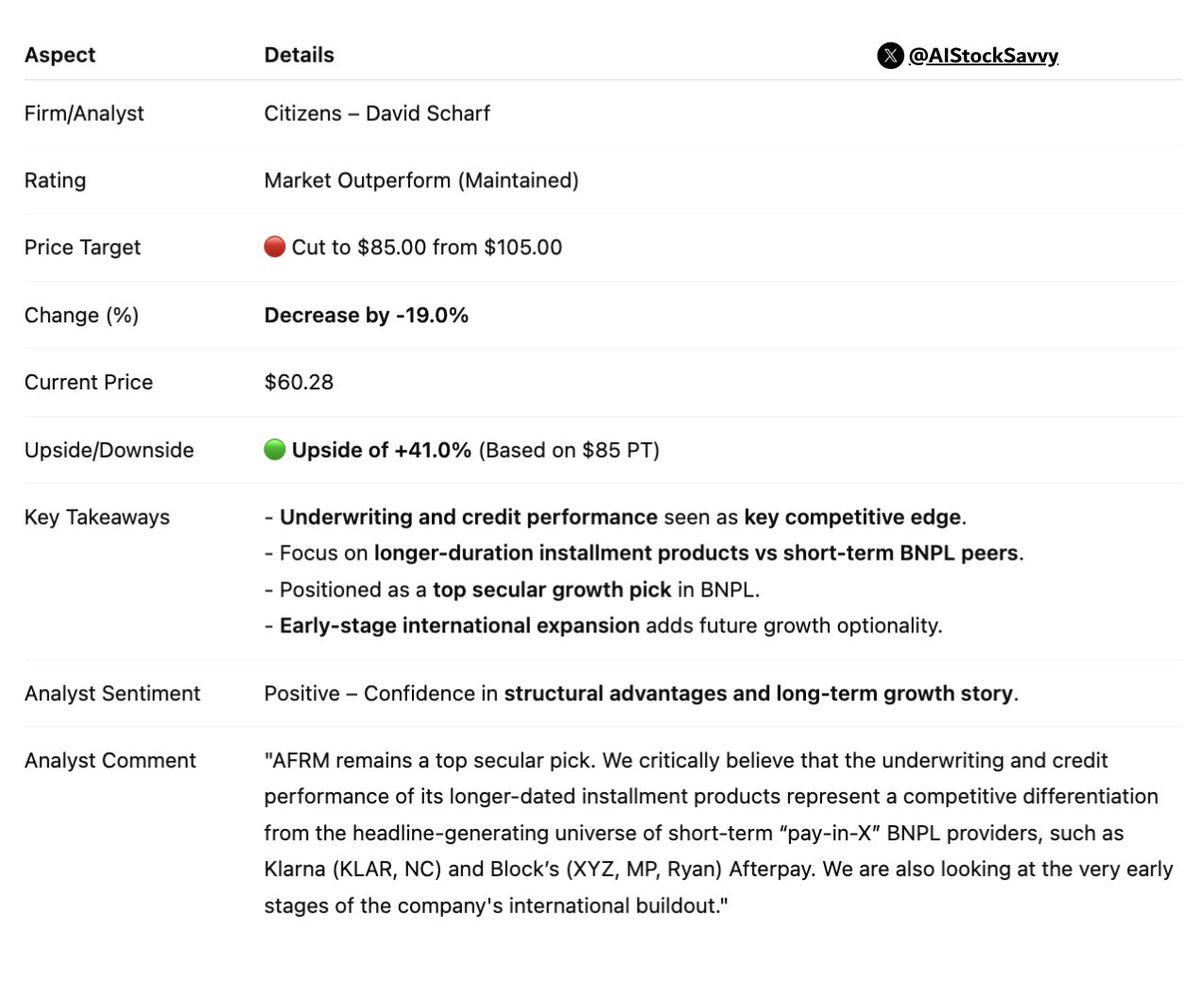Viewport: 1200px width, 985px height.
Task: Click Market Outperform (Maintained) value
Action: (x=421, y=180)
